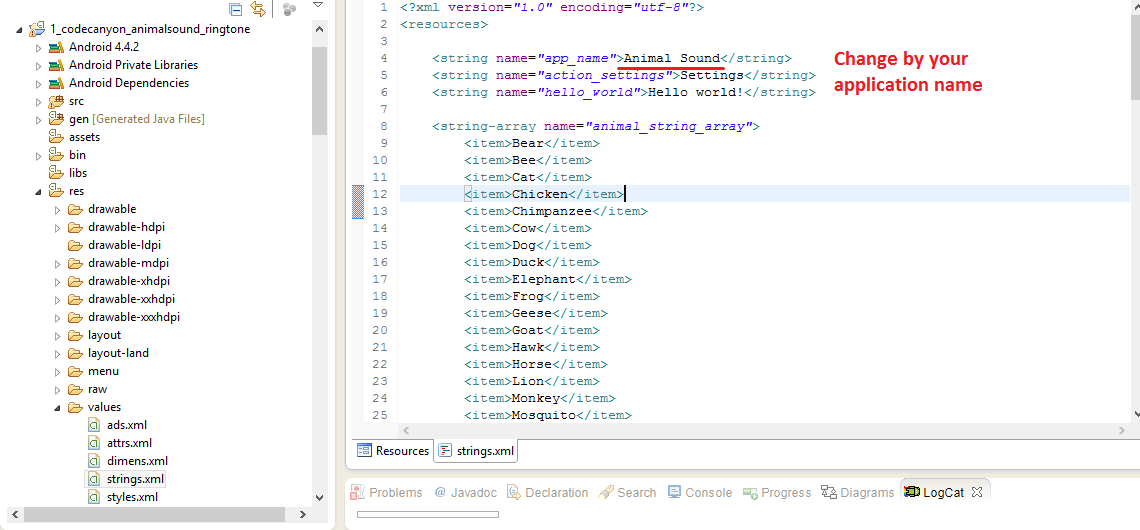The image size is (1140, 530).
Task: Expand the raw folder arrow
Action: [x=58, y=390]
